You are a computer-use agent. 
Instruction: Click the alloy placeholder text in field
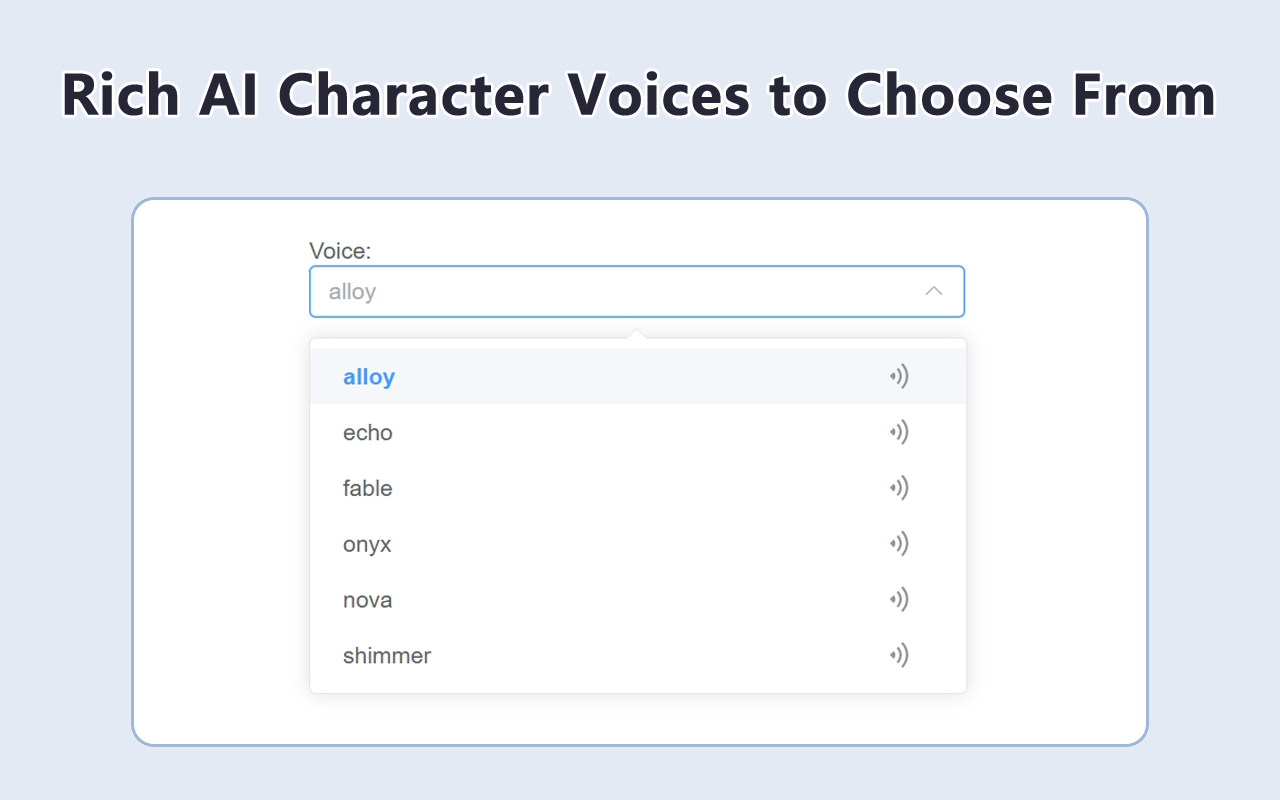click(352, 292)
